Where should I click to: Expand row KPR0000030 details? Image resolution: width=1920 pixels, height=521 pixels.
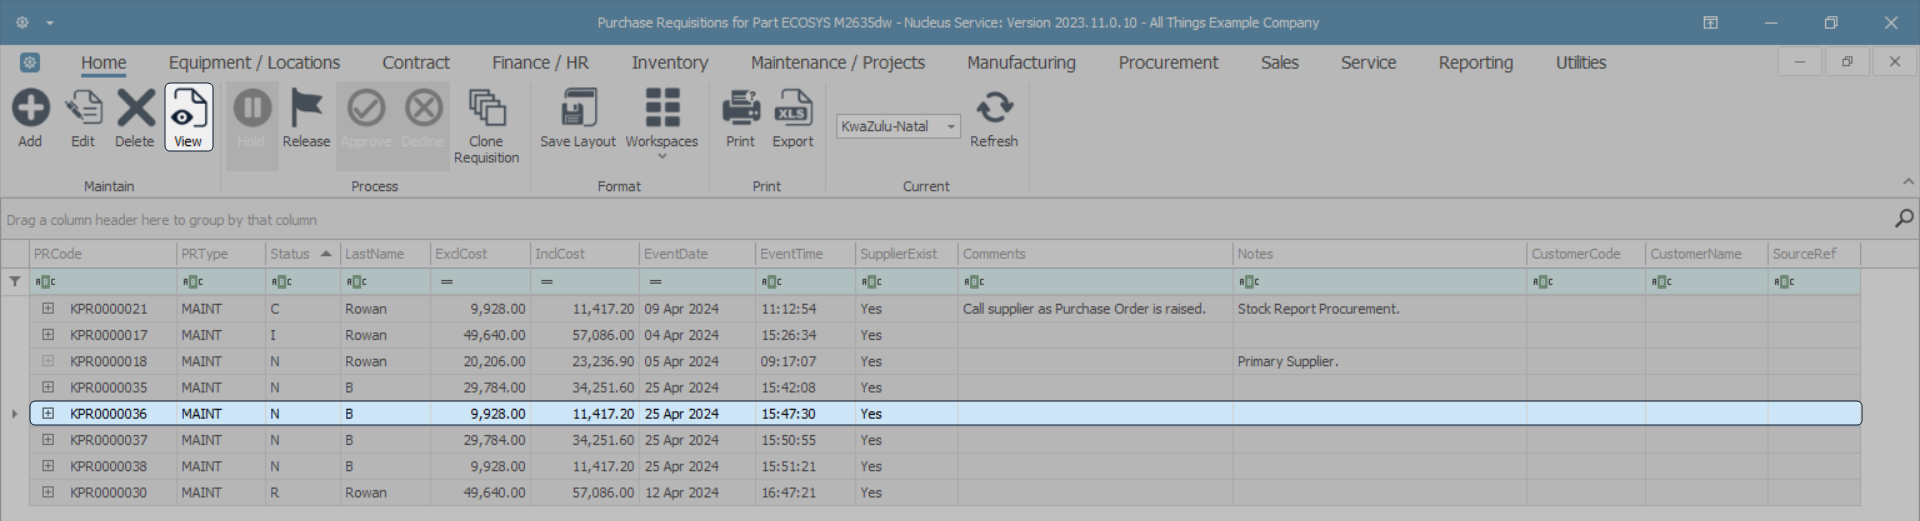click(x=48, y=492)
